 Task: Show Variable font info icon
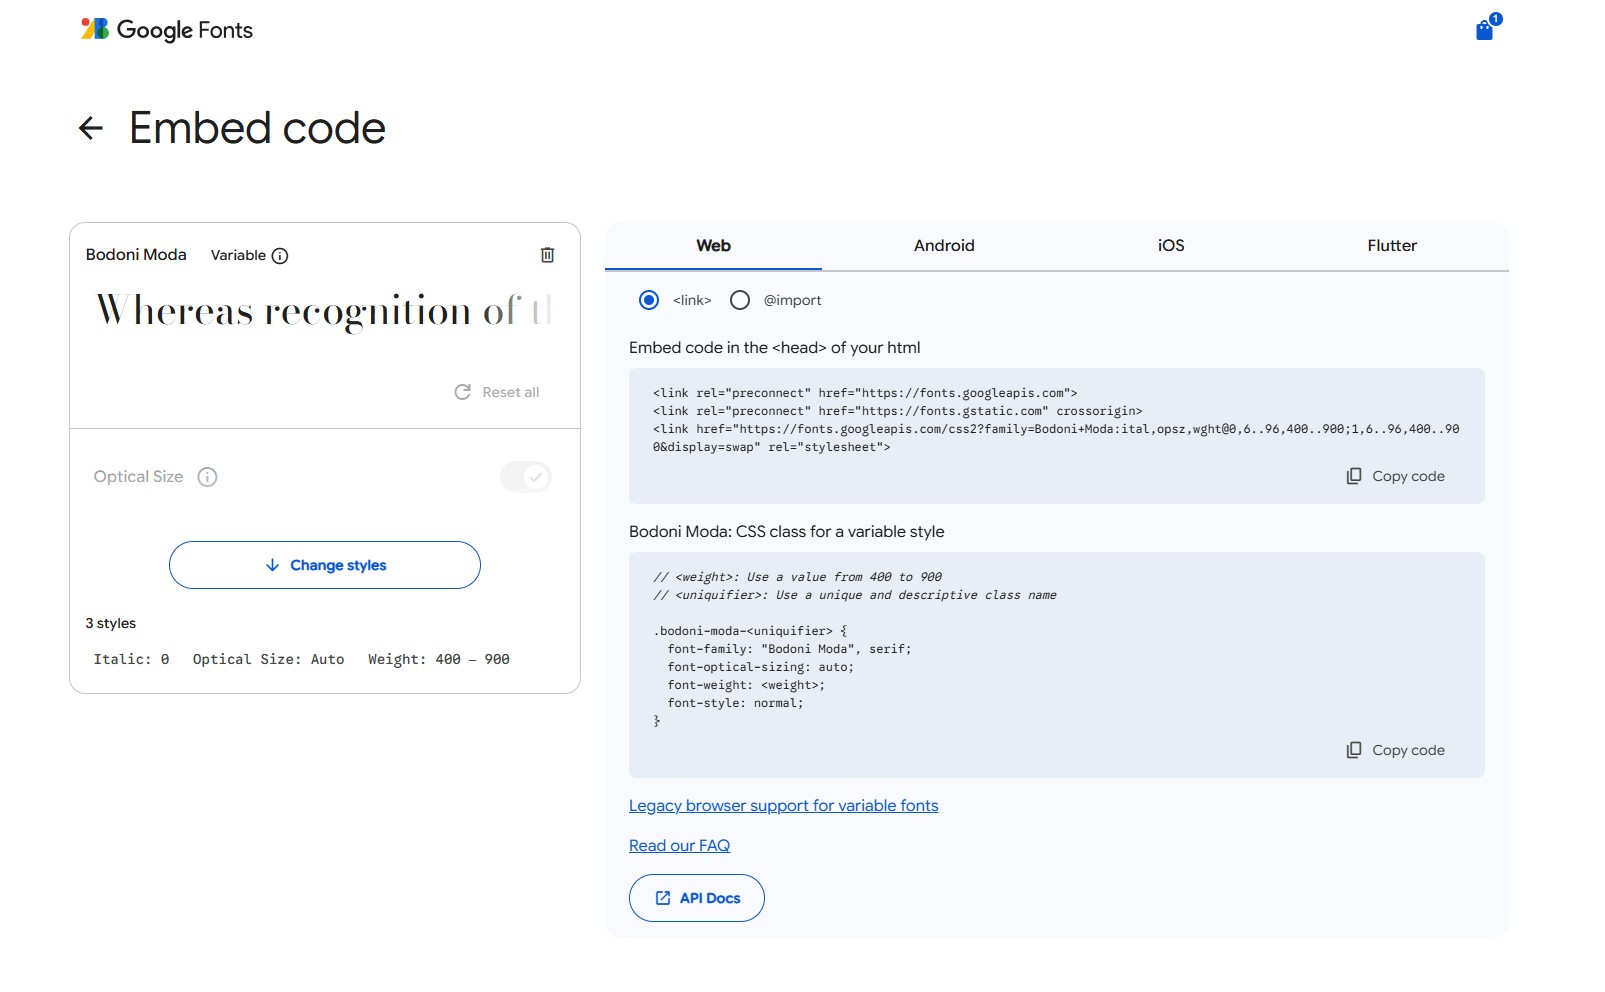click(280, 256)
